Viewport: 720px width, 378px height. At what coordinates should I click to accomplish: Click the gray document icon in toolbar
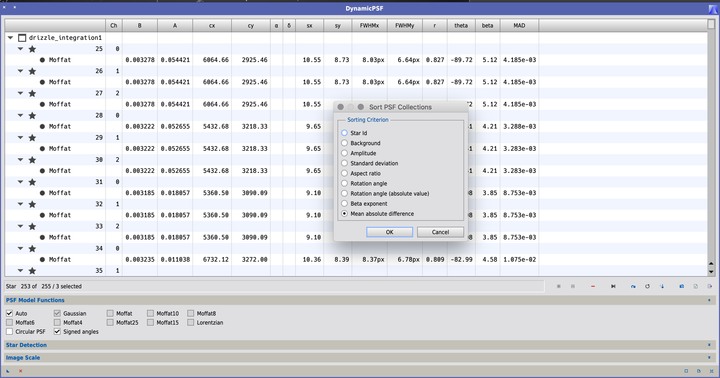pos(696,286)
